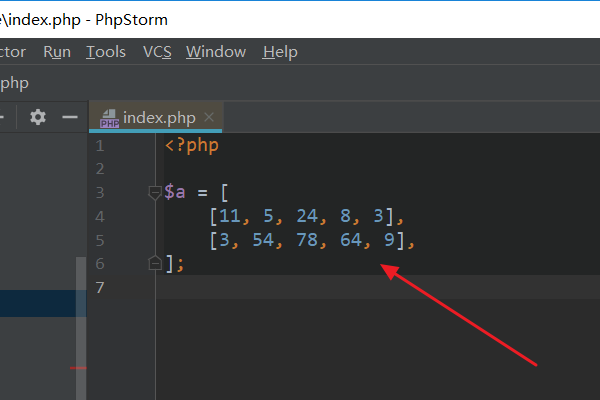
Task: Open the Tools menu
Action: 106,52
